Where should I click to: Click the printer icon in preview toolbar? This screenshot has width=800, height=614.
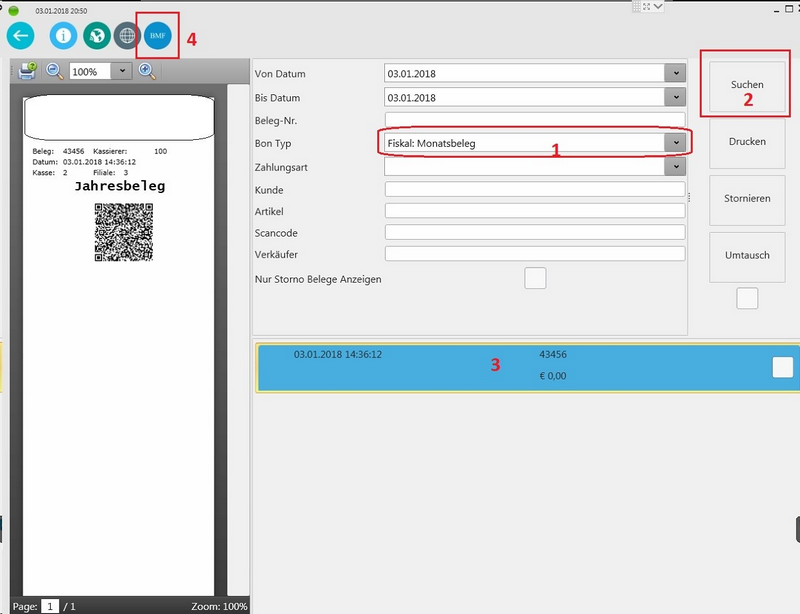(27, 70)
